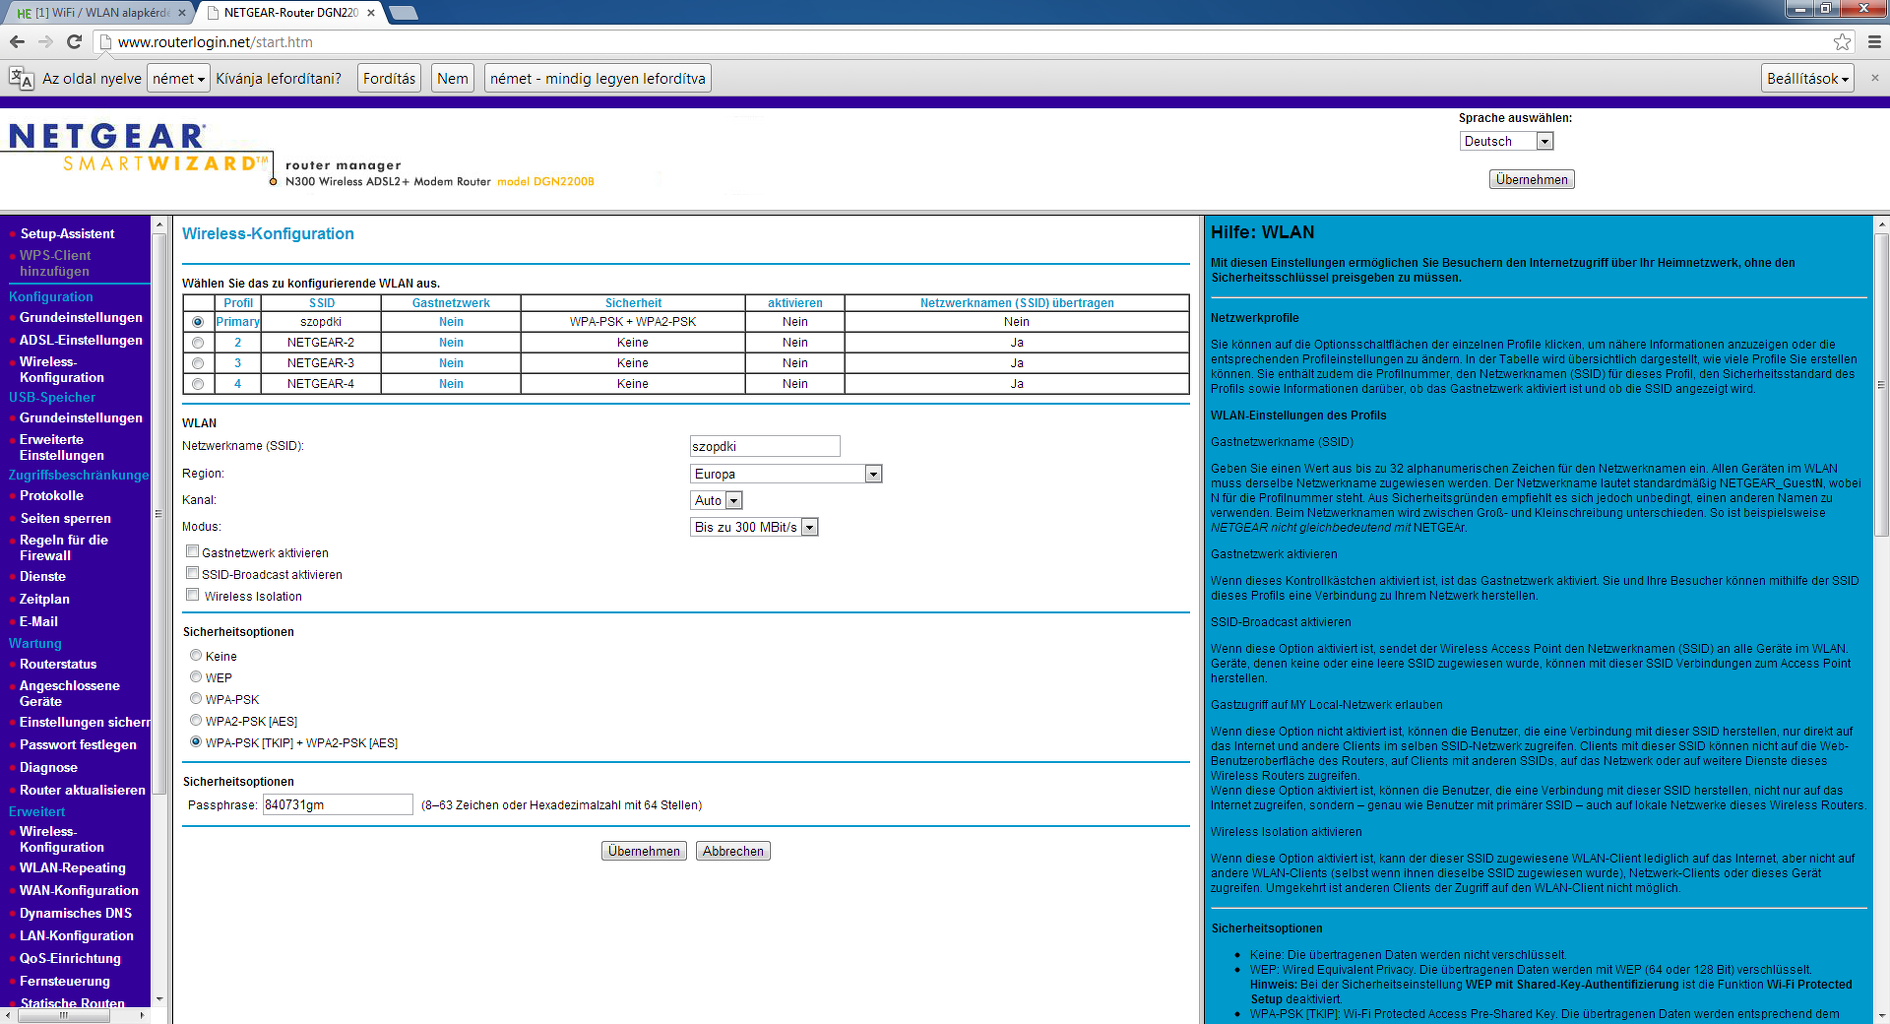This screenshot has height=1024, width=1890.
Task: Open QoS-Einrichtung in the sidebar
Action: coord(70,958)
